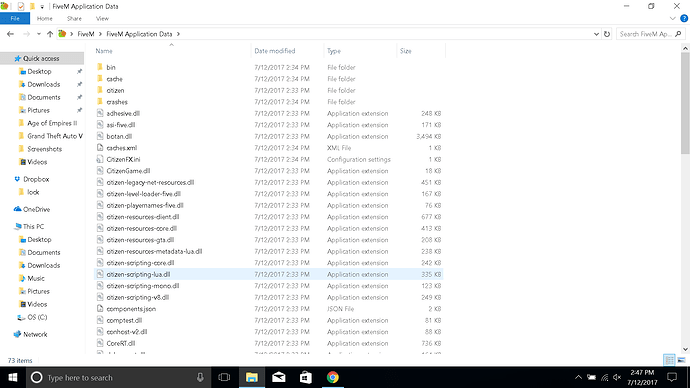
Task: Refresh the FiveM Application Data folder
Action: 607,34
